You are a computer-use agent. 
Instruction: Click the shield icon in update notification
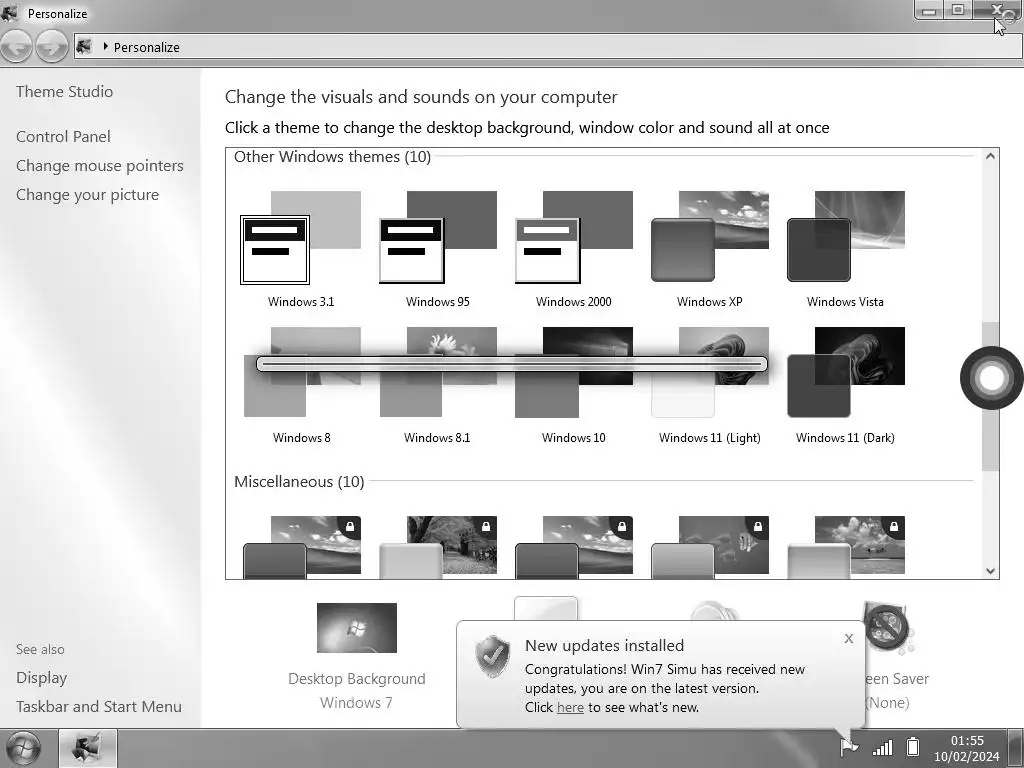(x=492, y=656)
